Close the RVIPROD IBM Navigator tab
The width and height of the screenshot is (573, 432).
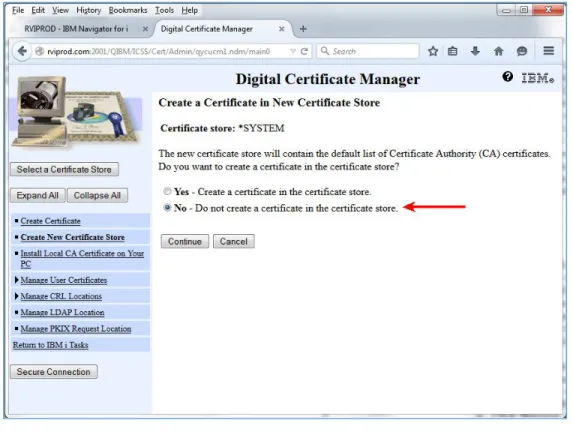(x=145, y=29)
